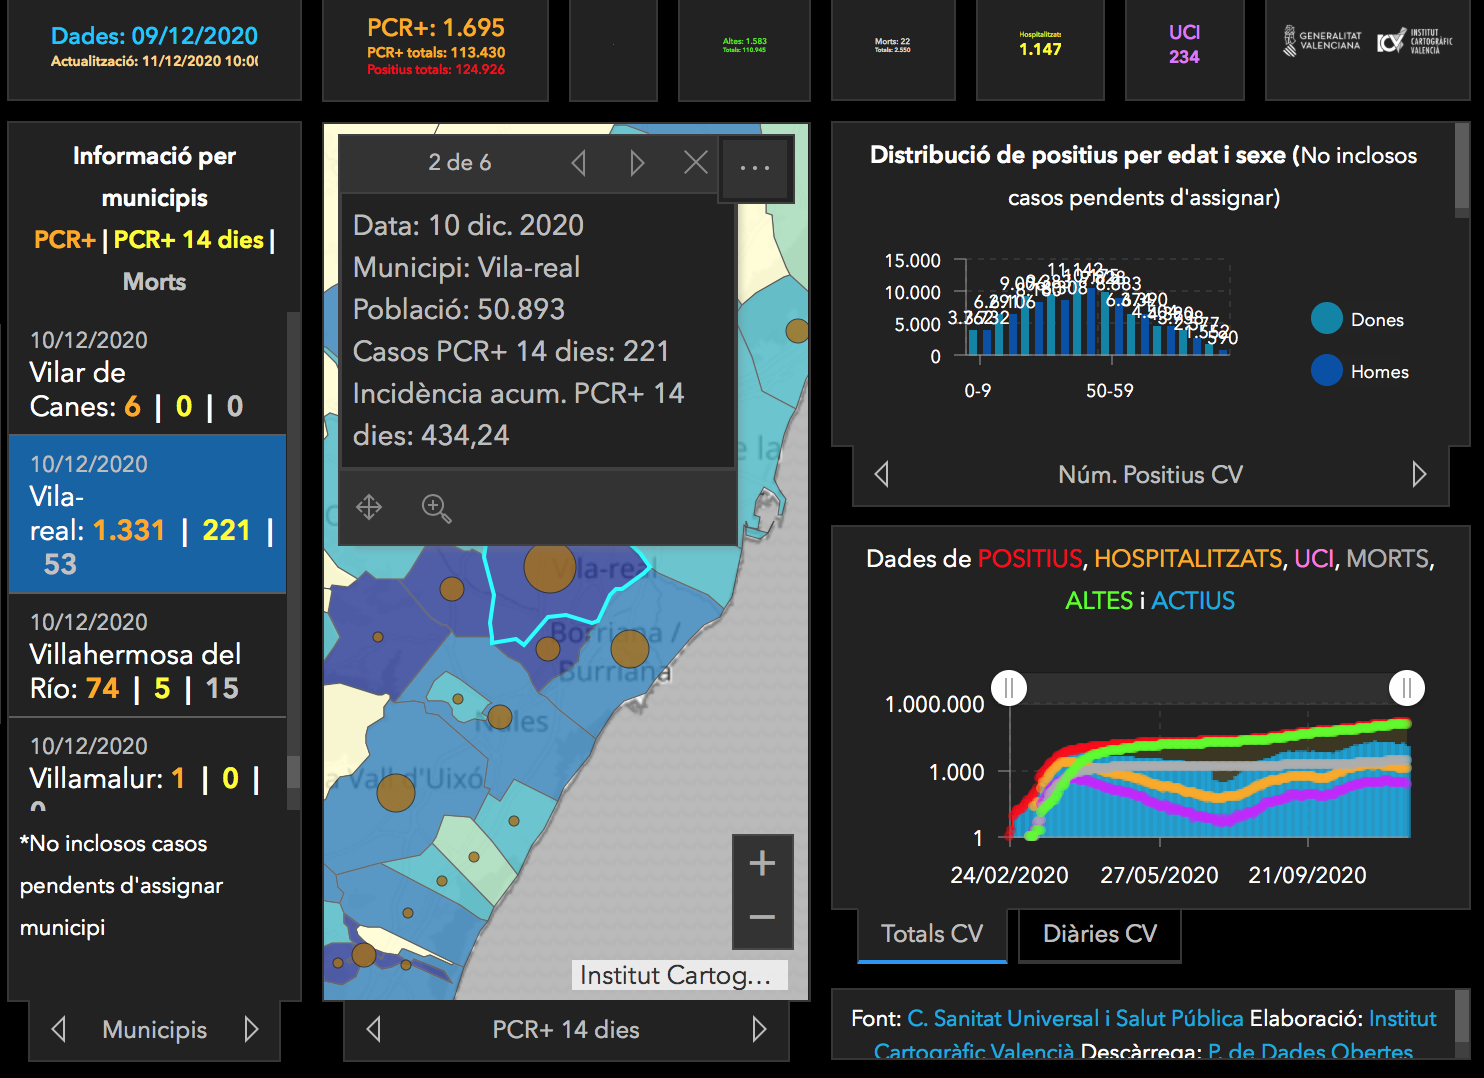Zoom to Vila-real with magnifier icon
The image size is (1484, 1078).
tap(436, 508)
